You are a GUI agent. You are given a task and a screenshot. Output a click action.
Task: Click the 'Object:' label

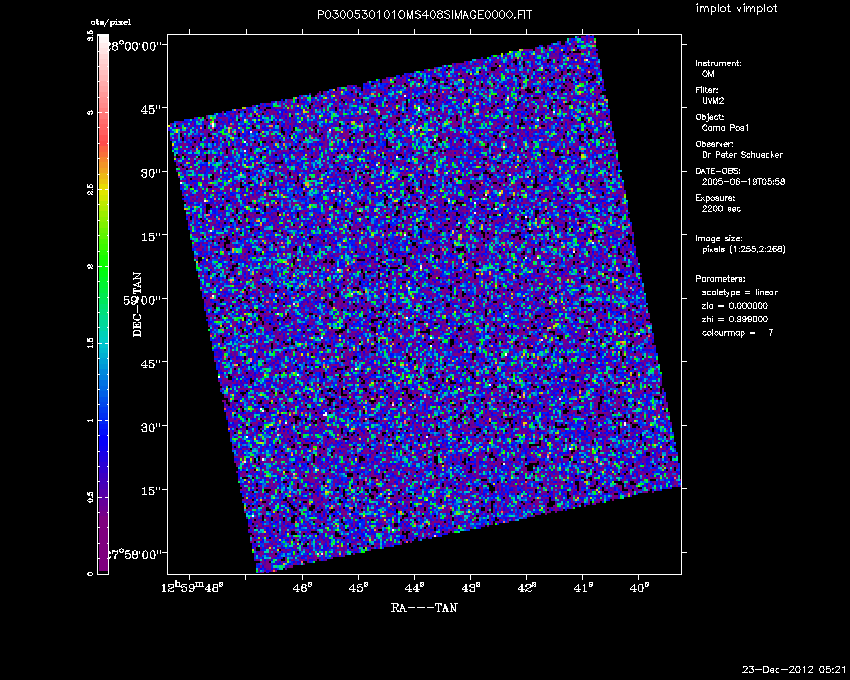click(x=710, y=117)
